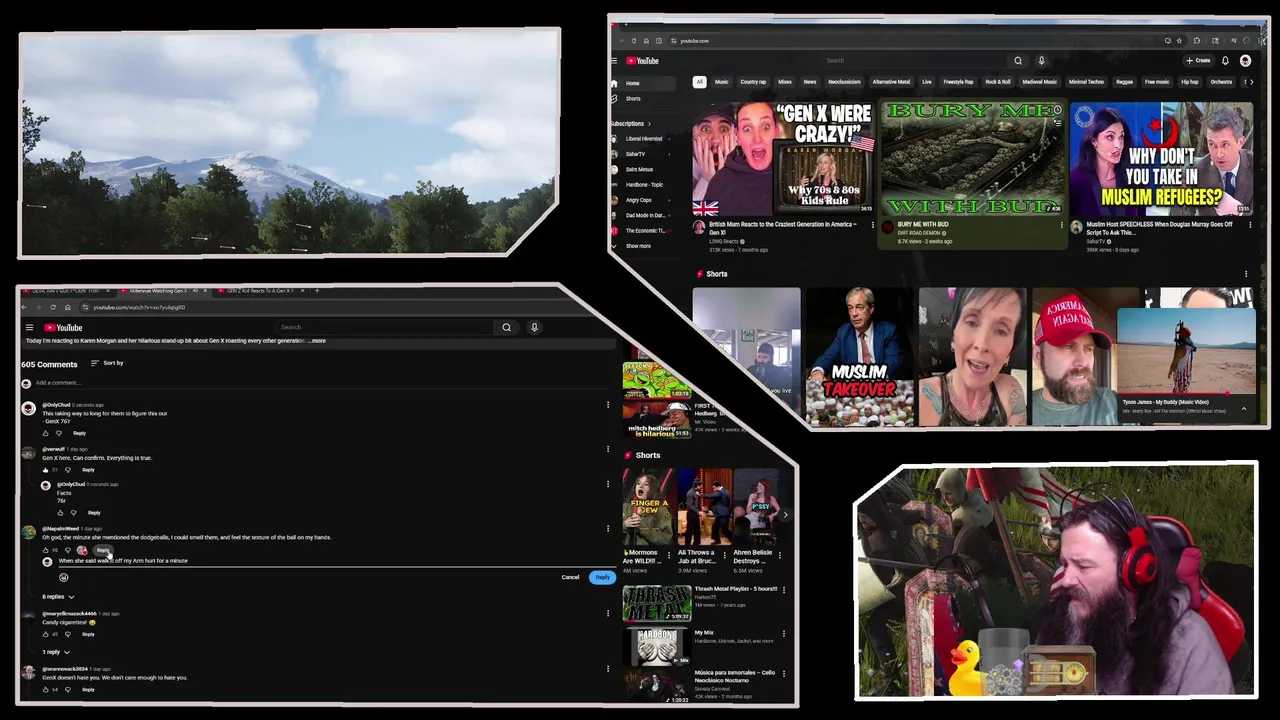Viewport: 1280px width, 720px height.
Task: Click the blue Reply submit button
Action: pyautogui.click(x=602, y=577)
